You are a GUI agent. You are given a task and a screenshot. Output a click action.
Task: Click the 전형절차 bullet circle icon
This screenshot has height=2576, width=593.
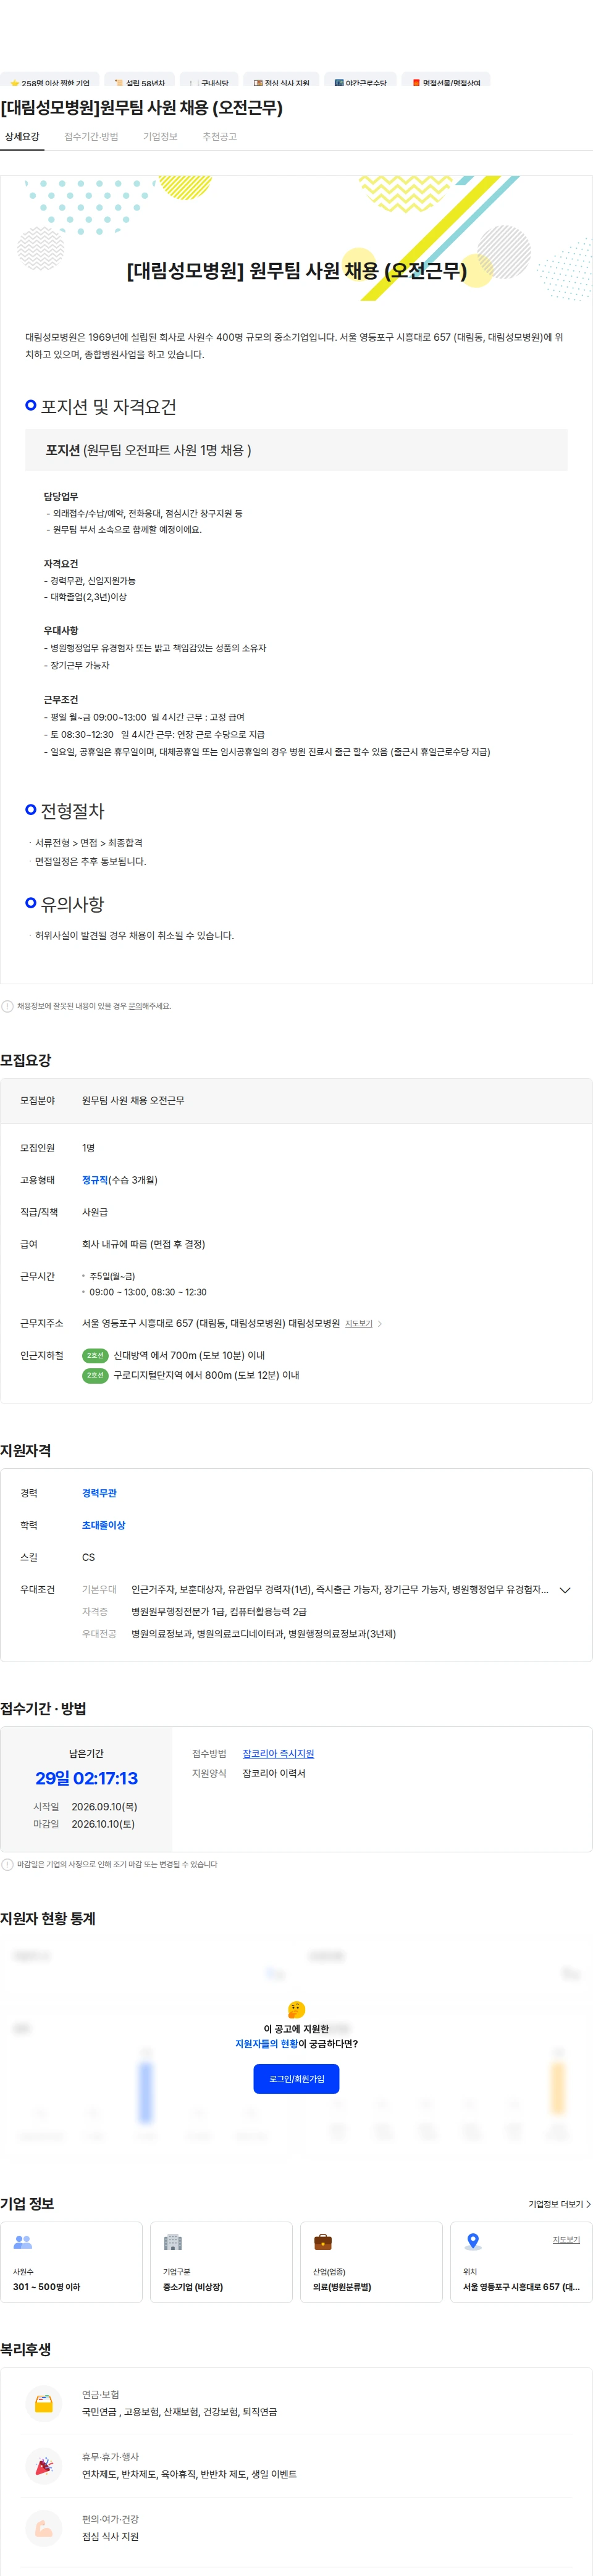[x=31, y=809]
